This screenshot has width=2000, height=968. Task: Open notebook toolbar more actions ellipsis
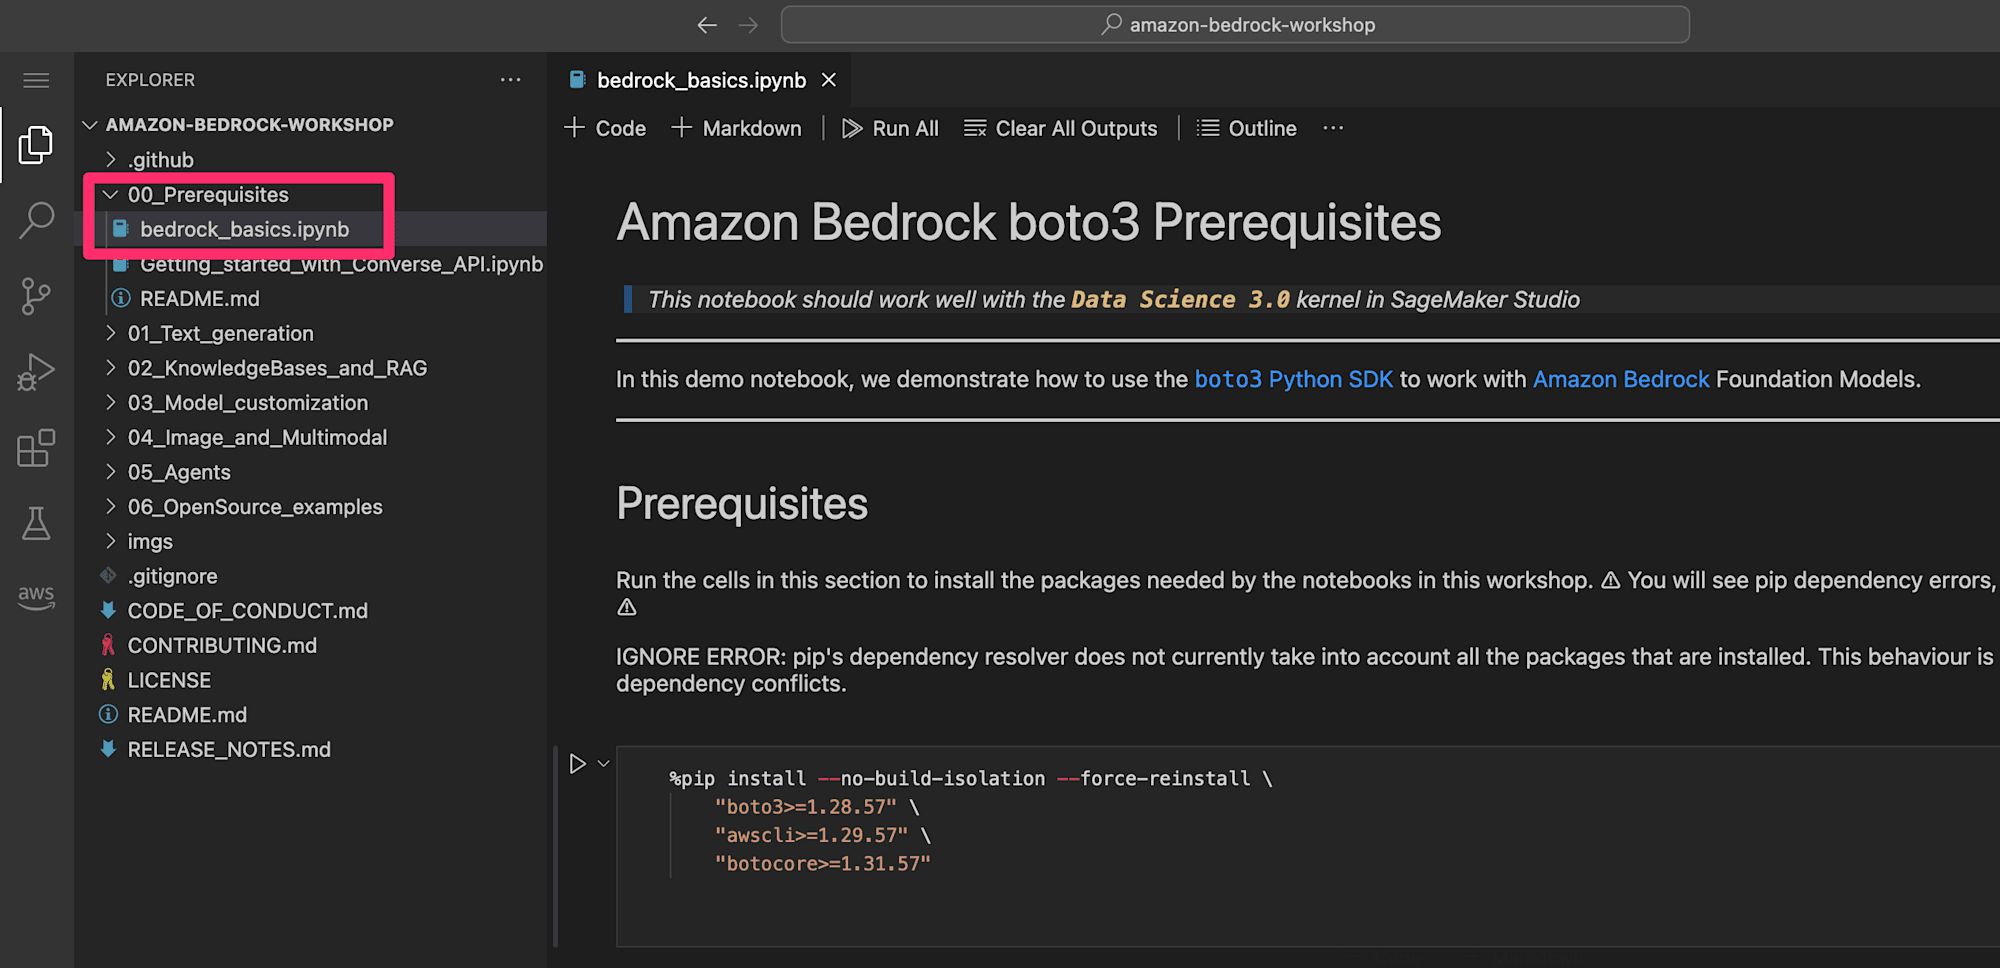click(1333, 128)
